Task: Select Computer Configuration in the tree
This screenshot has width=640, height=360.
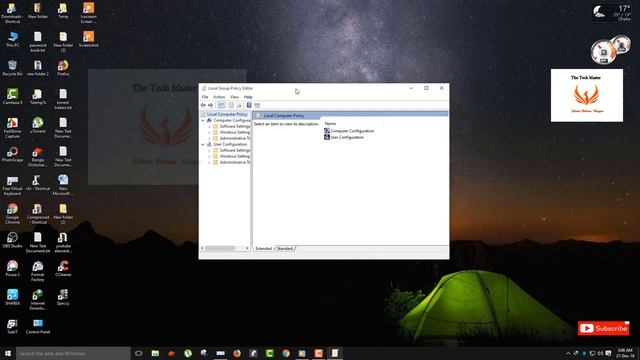Action: pyautogui.click(x=231, y=120)
